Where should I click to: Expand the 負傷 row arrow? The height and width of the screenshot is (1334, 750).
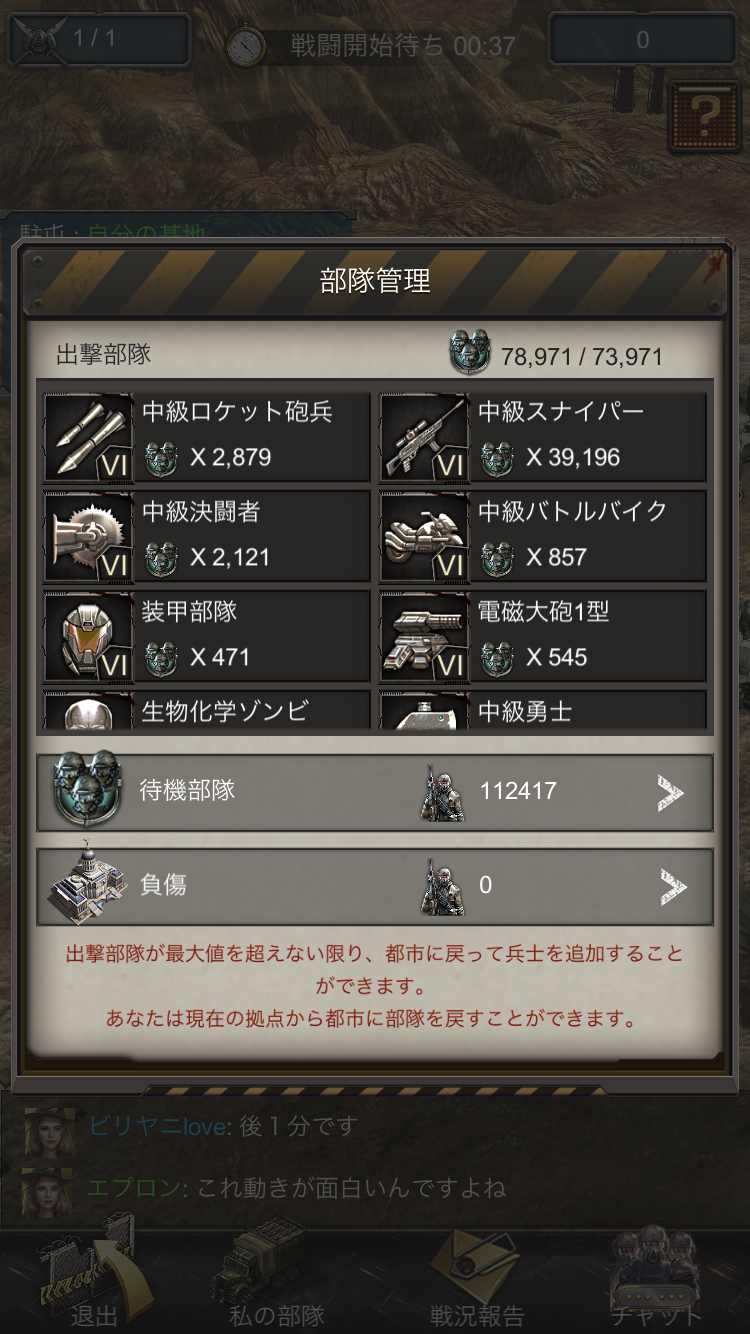point(671,886)
